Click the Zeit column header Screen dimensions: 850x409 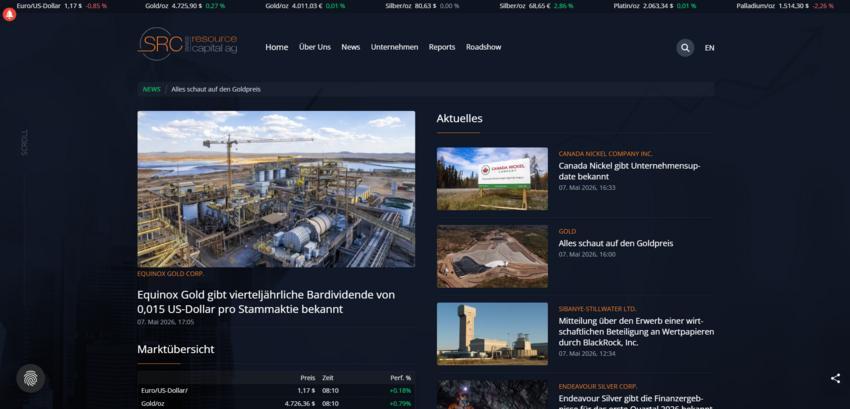328,378
